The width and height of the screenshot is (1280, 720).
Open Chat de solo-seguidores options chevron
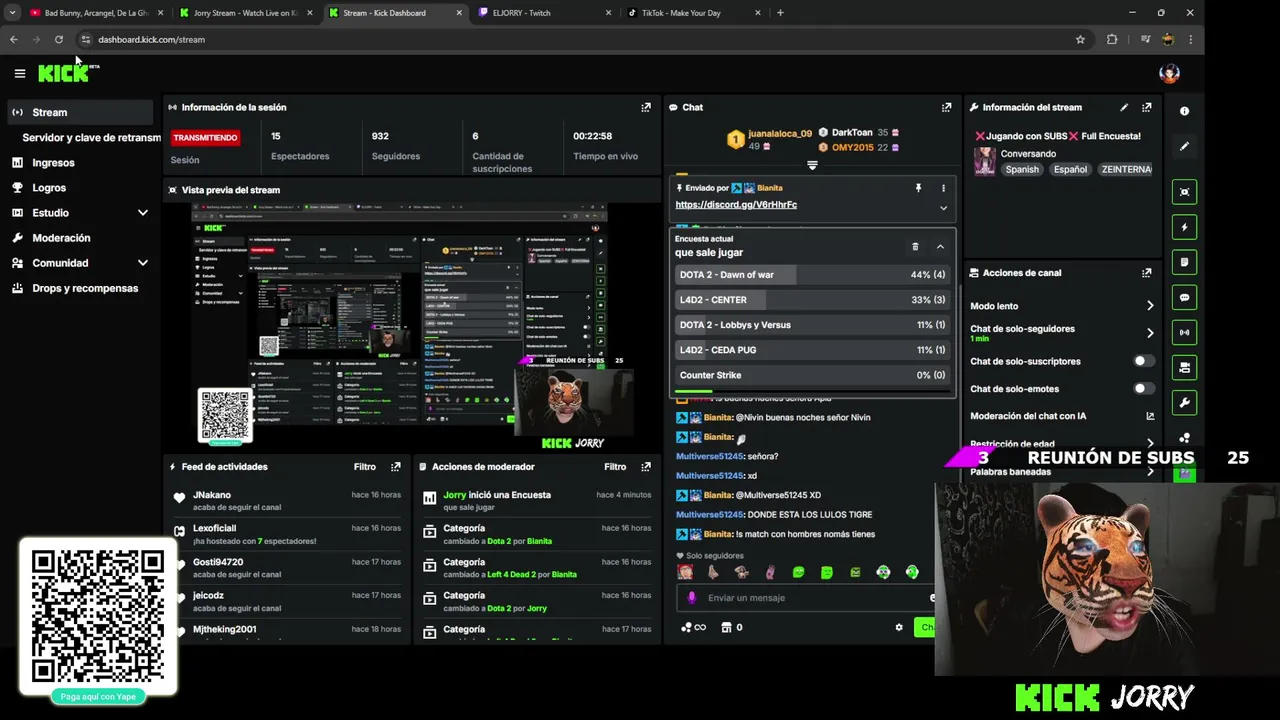[1150, 333]
